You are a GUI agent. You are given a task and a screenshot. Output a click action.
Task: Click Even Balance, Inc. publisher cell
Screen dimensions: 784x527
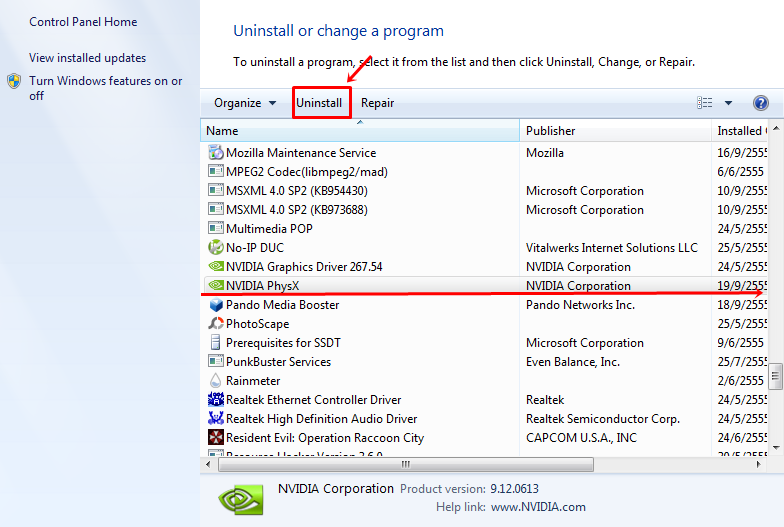point(573,362)
